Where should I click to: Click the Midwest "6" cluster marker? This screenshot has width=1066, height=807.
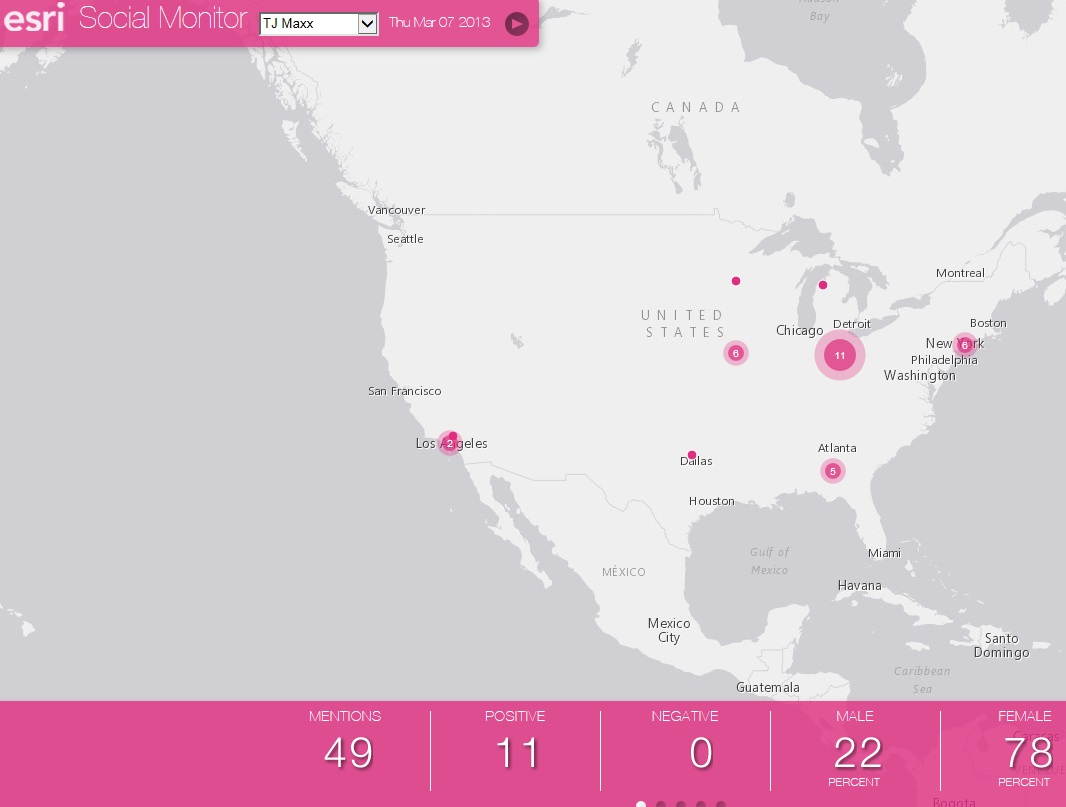(736, 353)
